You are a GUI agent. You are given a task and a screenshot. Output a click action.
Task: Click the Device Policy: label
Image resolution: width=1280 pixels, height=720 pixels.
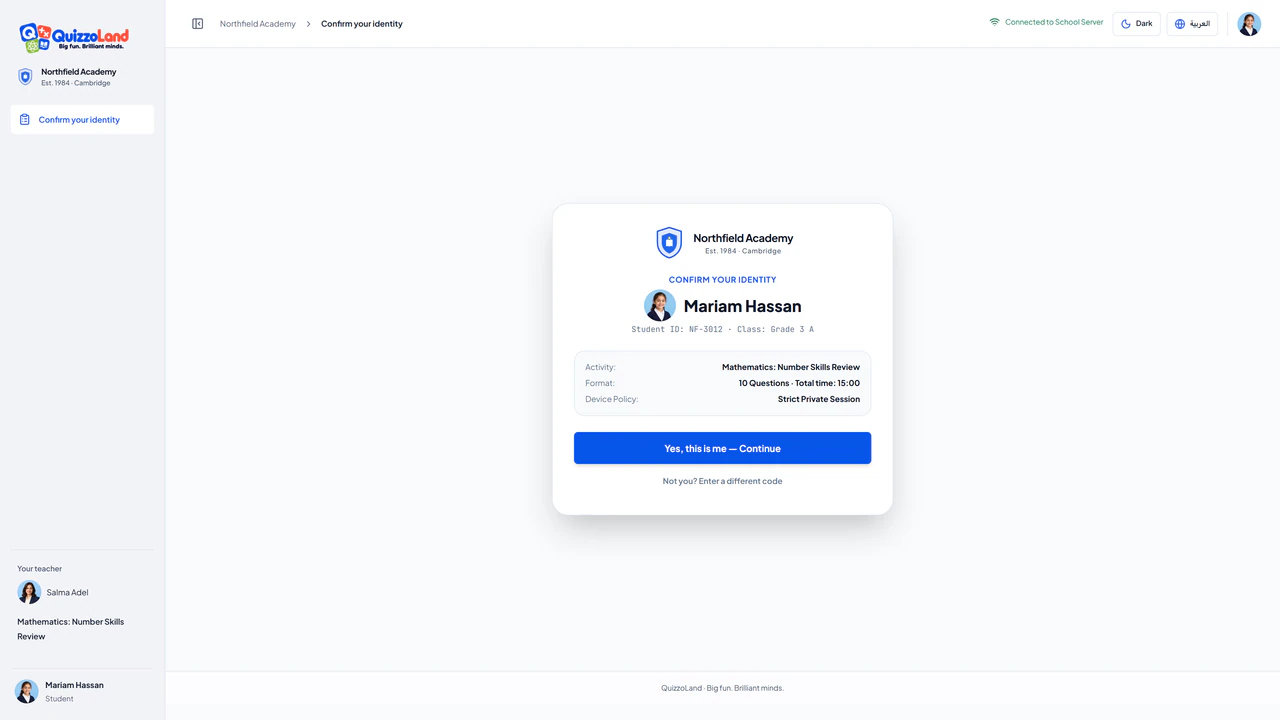pyautogui.click(x=611, y=399)
